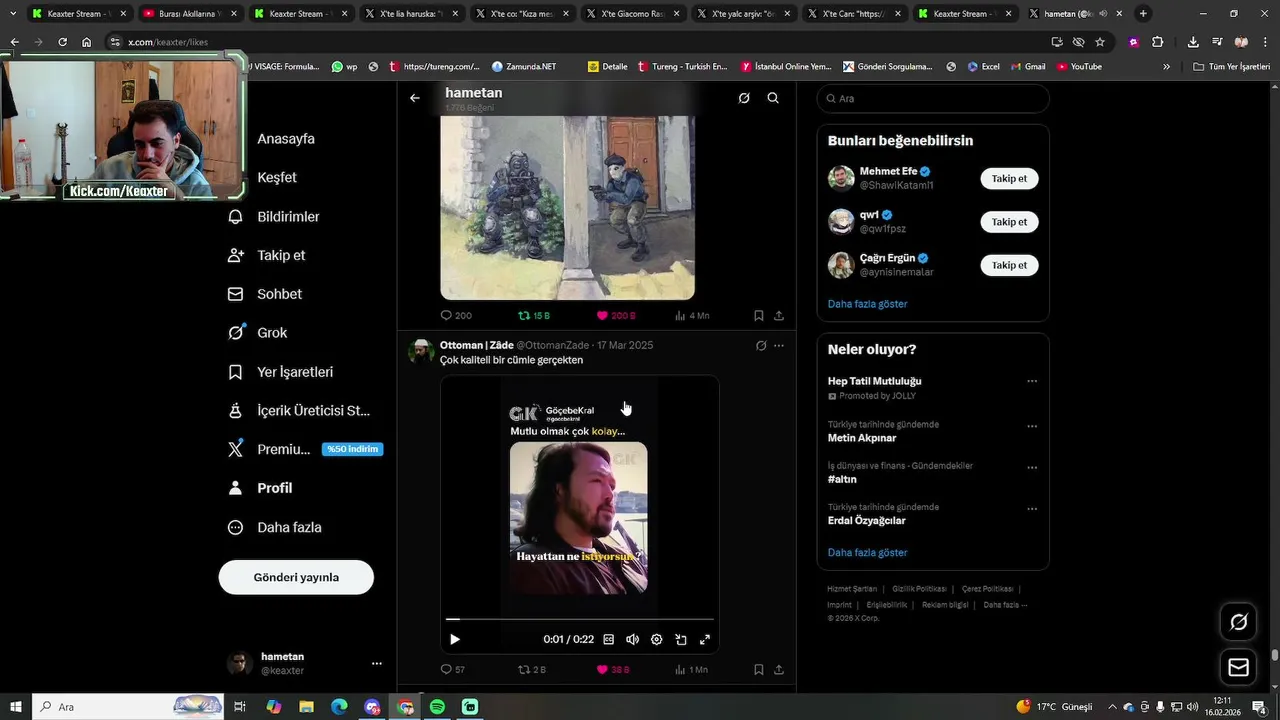Open video settings gear
This screenshot has width=1280, height=720.
point(657,639)
